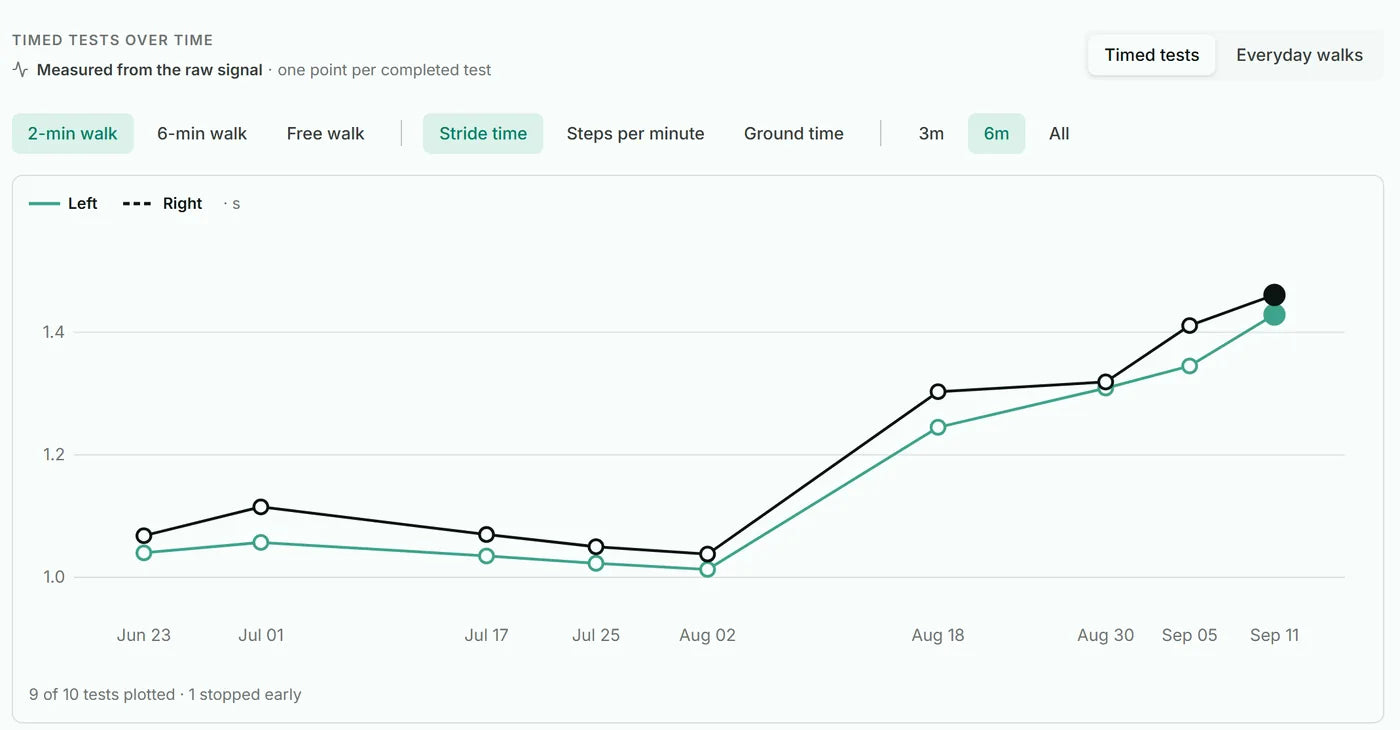Show the Steps per minute metric
Image resolution: width=1400 pixels, height=730 pixels.
click(x=635, y=133)
